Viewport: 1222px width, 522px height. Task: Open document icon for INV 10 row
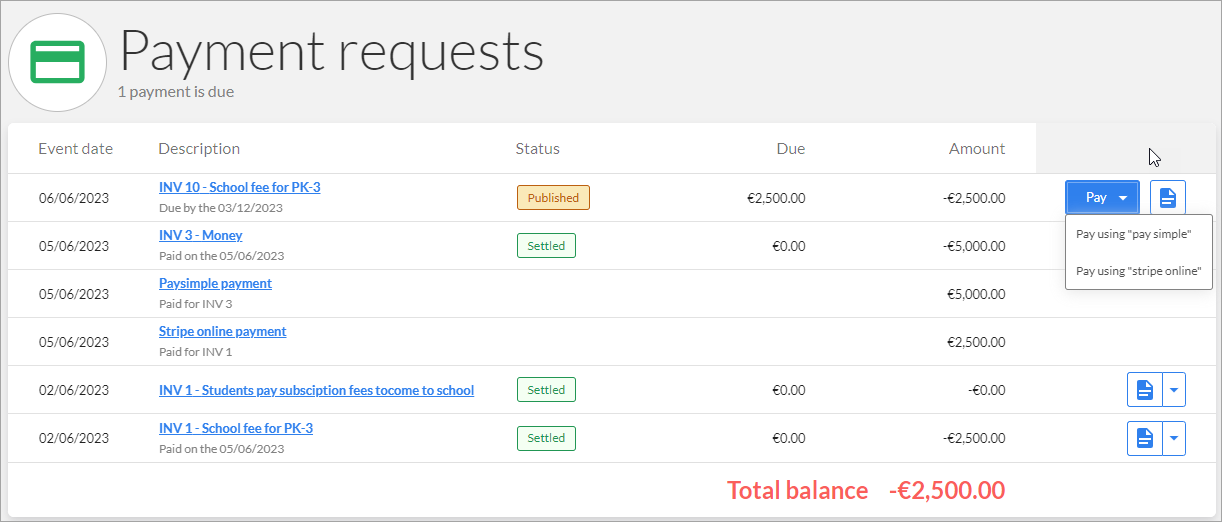point(1168,198)
